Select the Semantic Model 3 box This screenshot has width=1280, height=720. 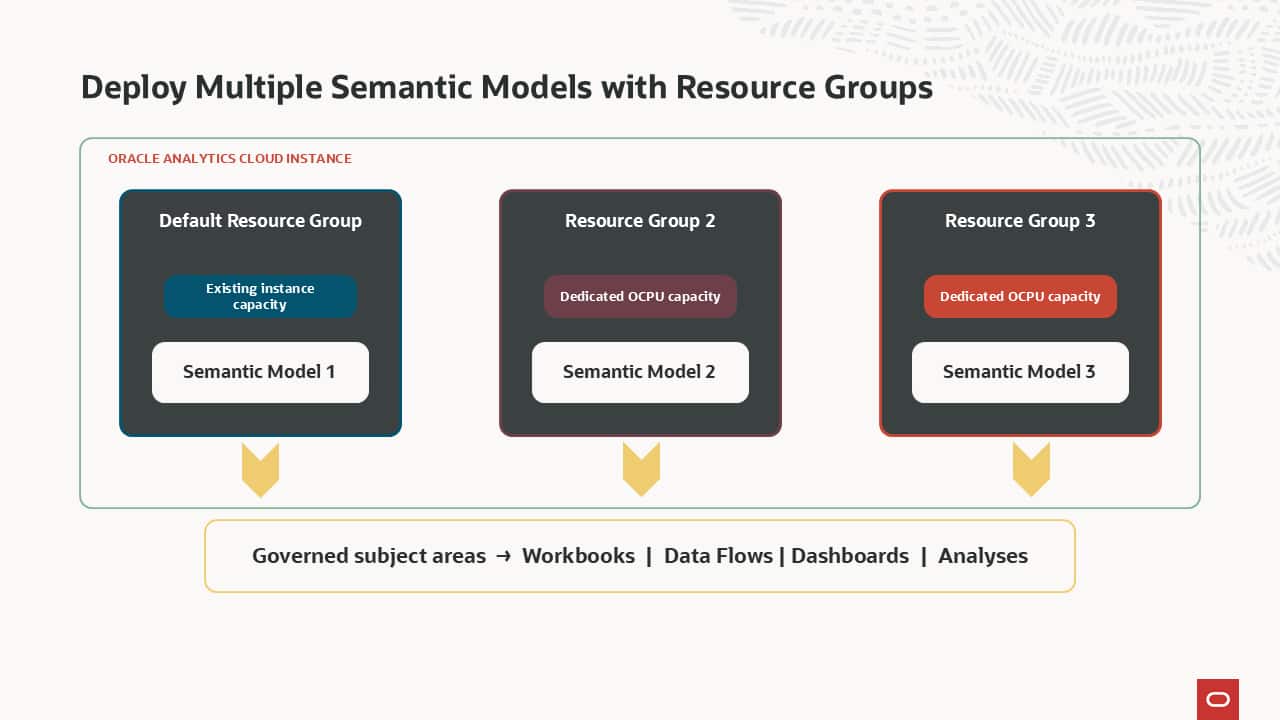click(x=1020, y=372)
